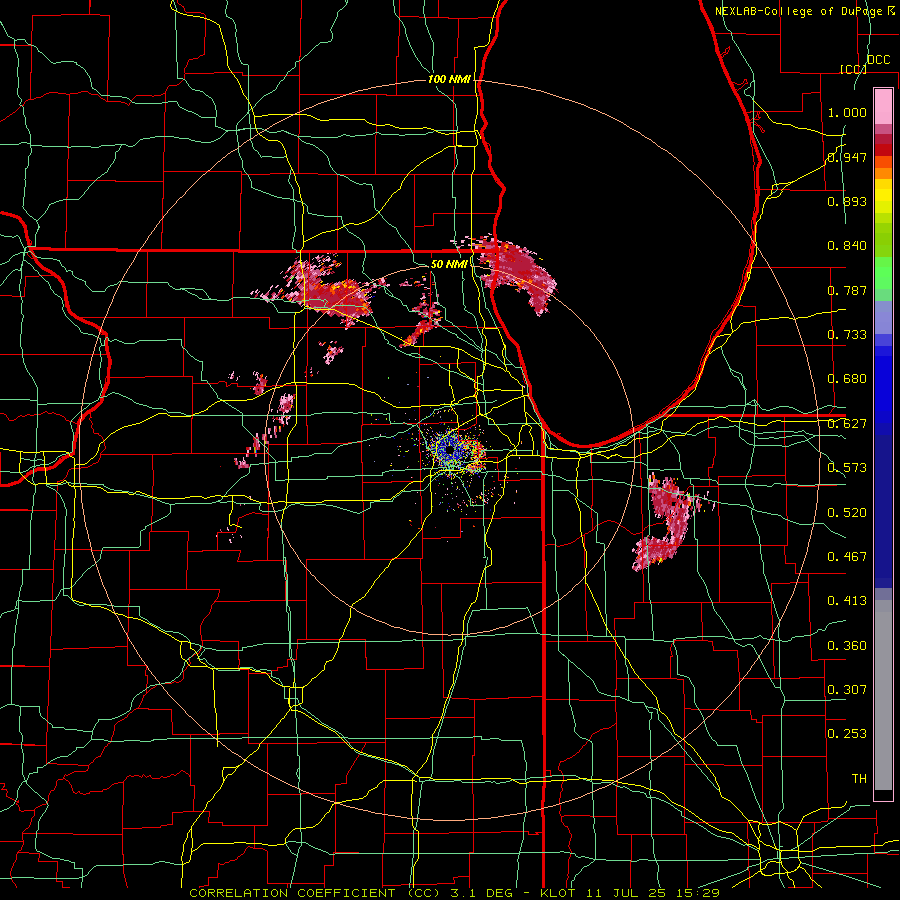Click the 0.787 scale value
The width and height of the screenshot is (900, 900).
tap(847, 290)
